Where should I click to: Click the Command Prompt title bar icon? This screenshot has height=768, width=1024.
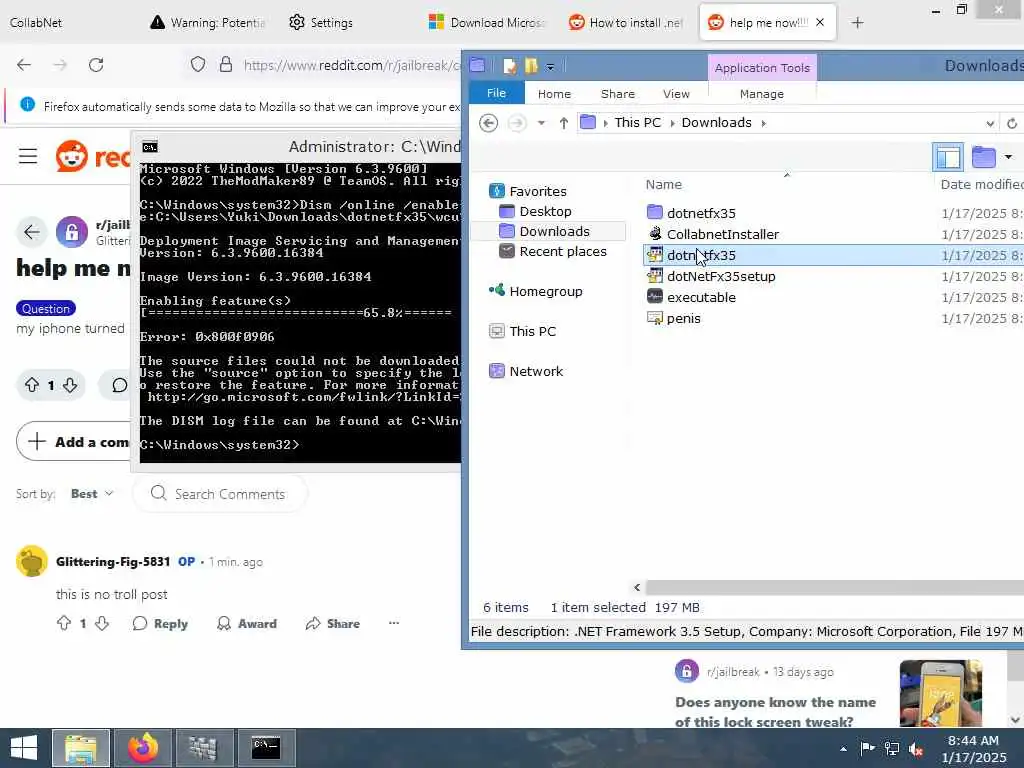[x=150, y=147]
